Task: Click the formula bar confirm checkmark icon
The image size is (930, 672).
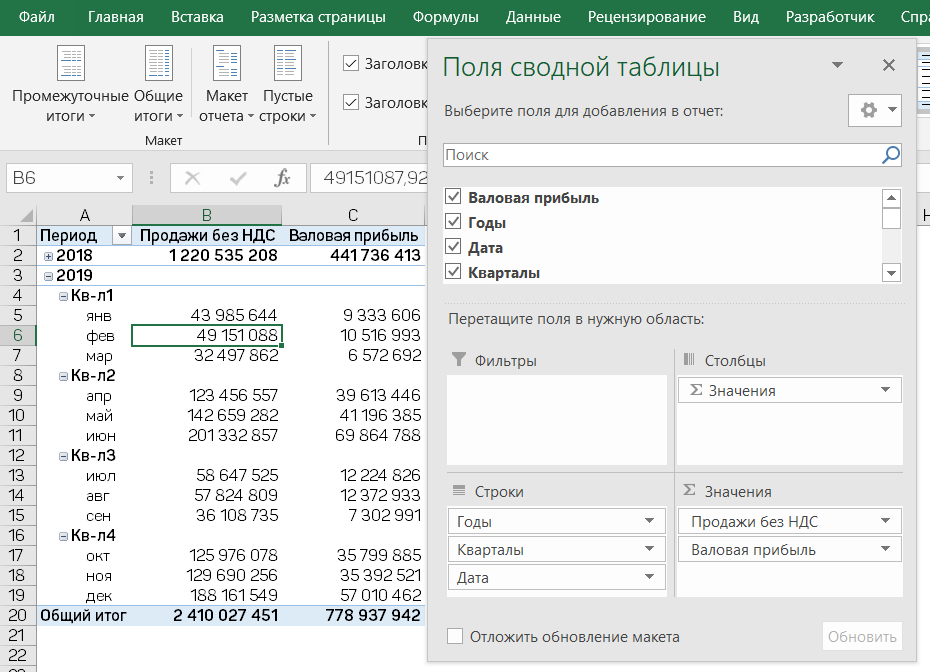Action: click(x=238, y=178)
